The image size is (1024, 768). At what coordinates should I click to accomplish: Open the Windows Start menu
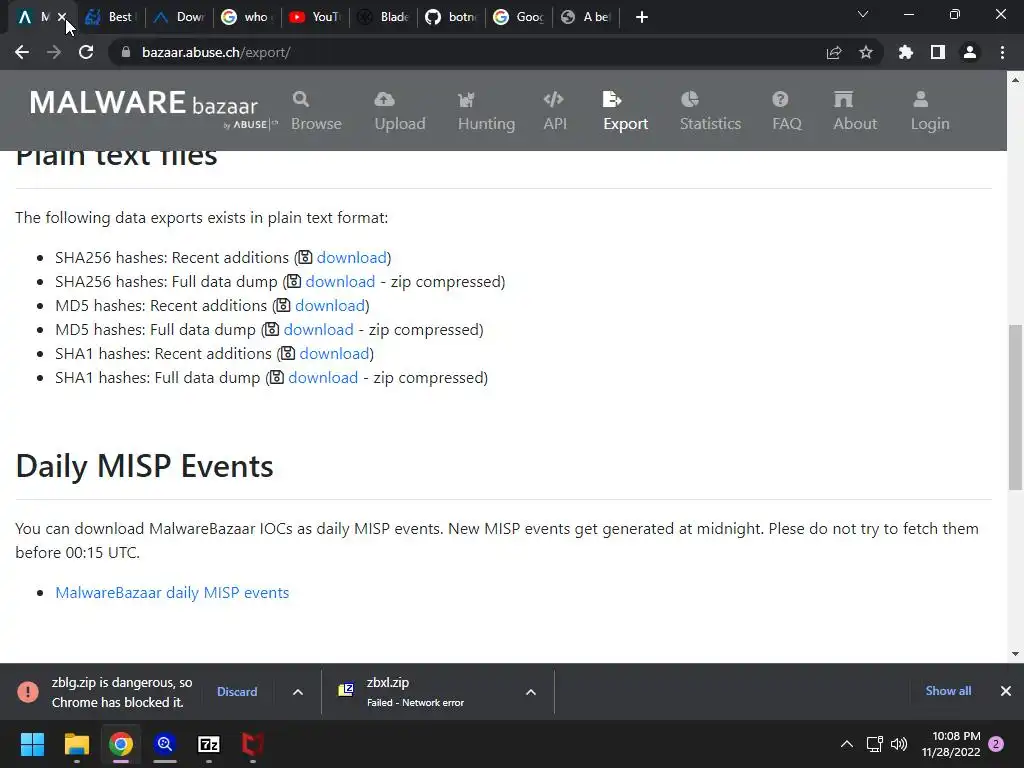32,744
